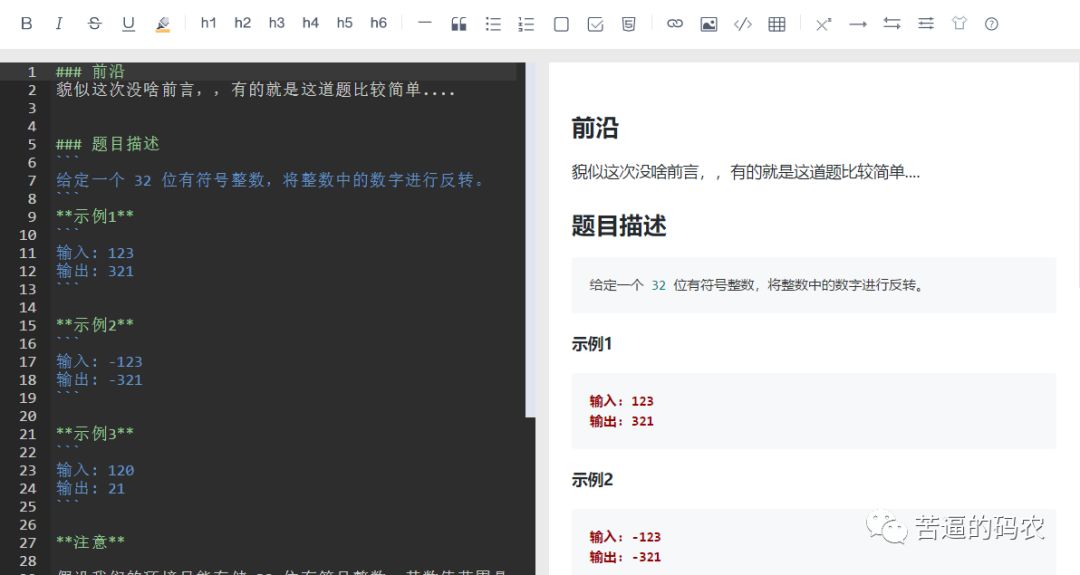Click '输出: -321' in the preview

[x=625, y=557]
